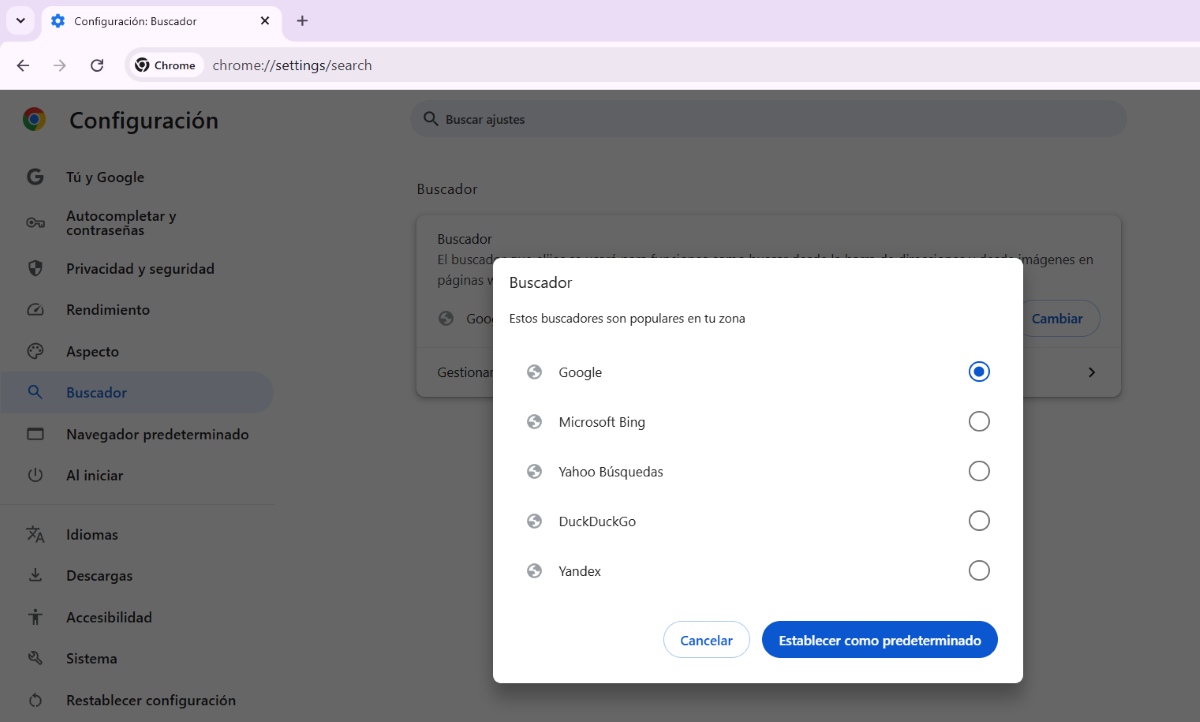Expand the search engines management chevron arrow

pos(1091,372)
